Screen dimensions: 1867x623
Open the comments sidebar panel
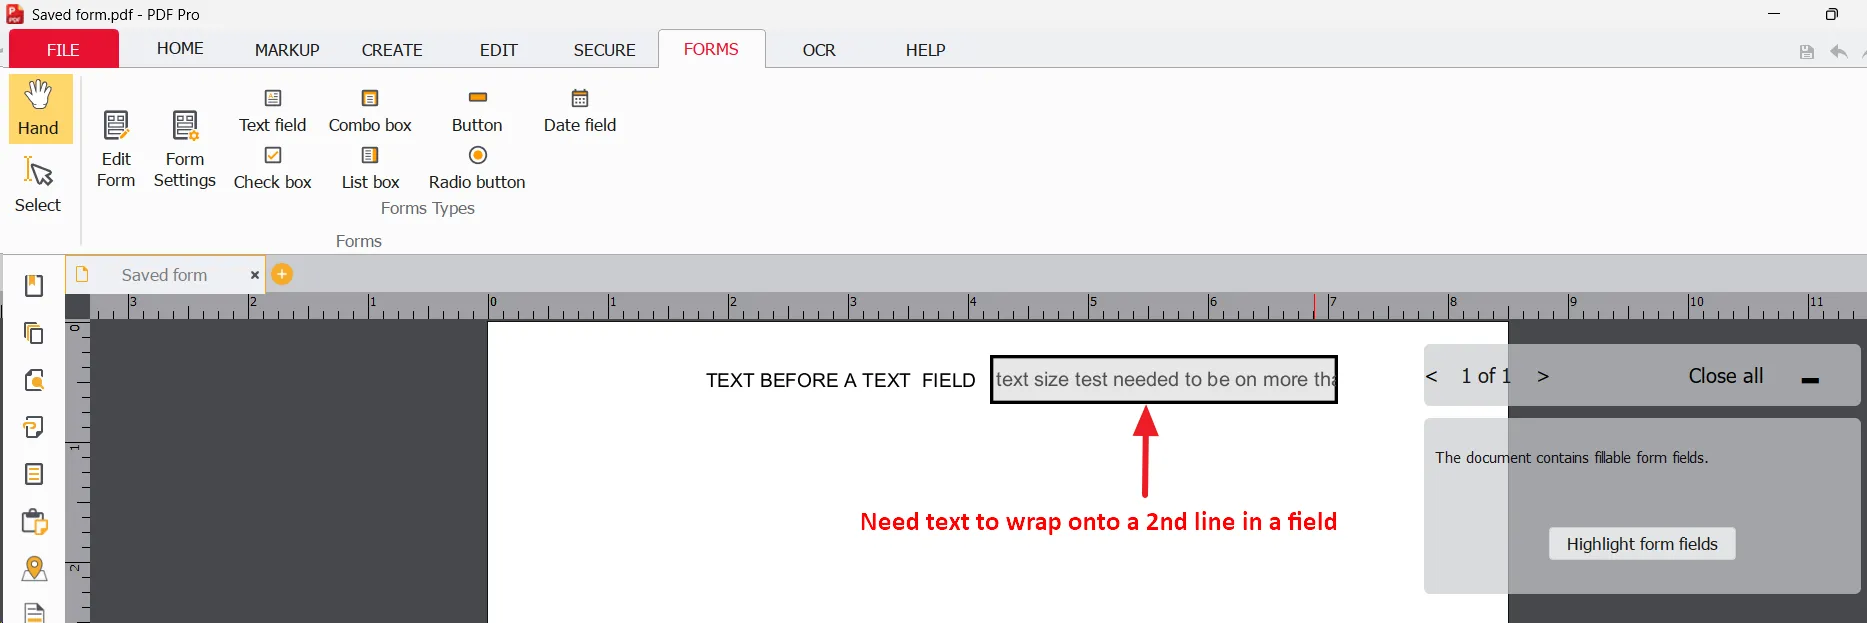coord(34,427)
